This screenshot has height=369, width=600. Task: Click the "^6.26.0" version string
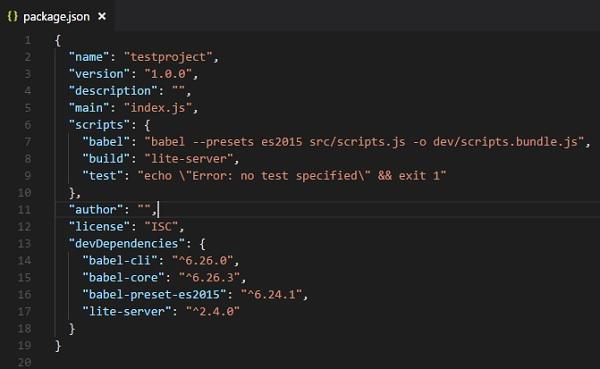(202, 261)
